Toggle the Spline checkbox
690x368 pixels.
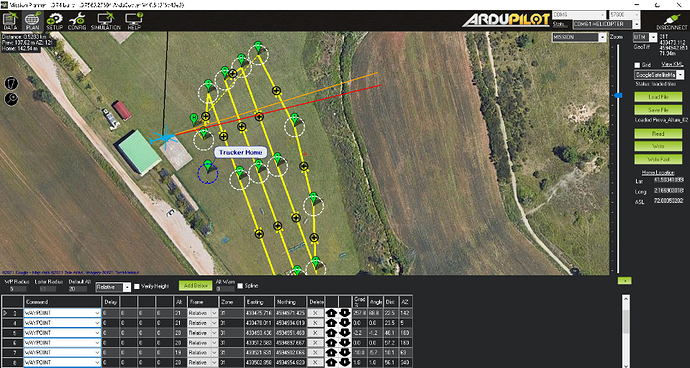coord(240,286)
